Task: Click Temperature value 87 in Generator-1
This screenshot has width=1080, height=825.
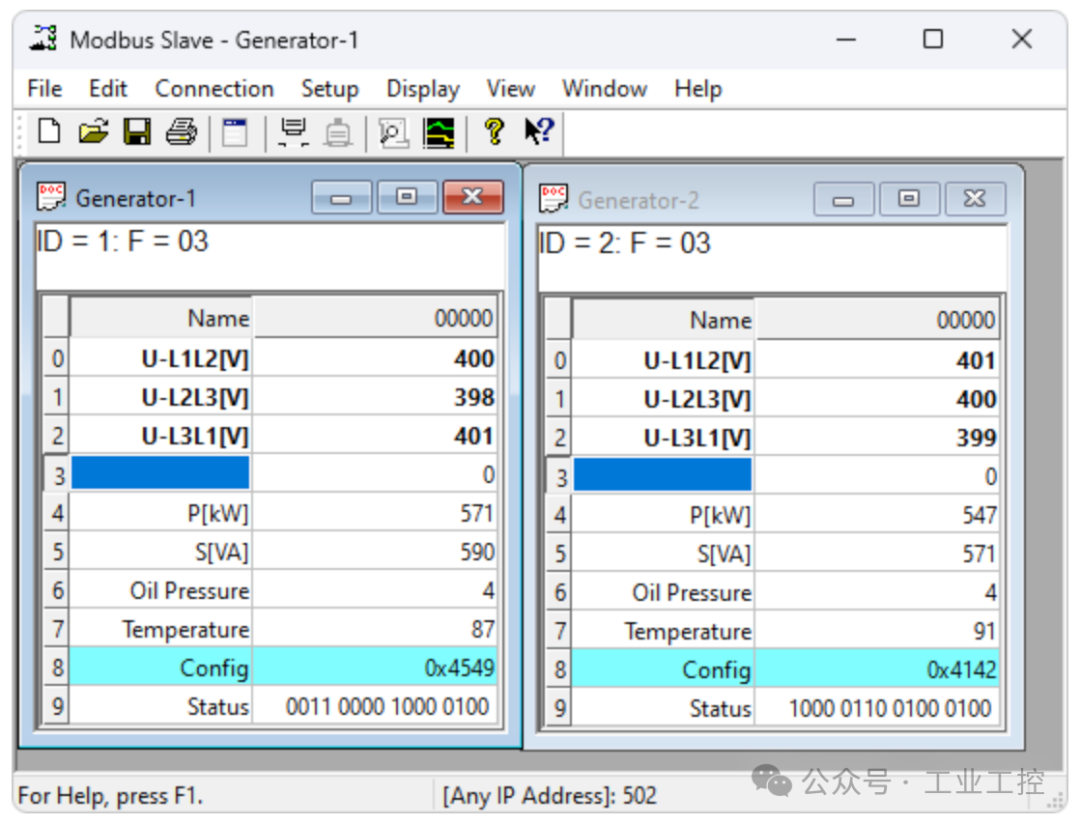Action: point(483,629)
